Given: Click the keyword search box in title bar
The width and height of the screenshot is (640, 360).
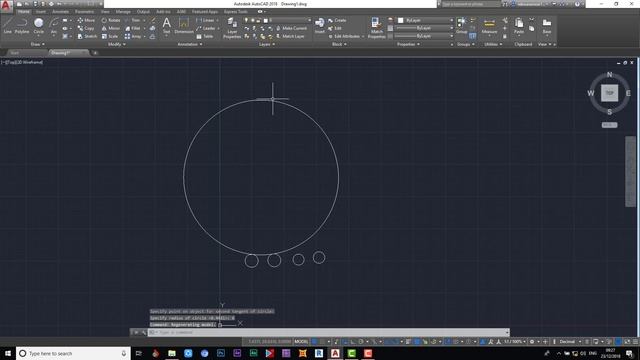Looking at the screenshot, I should point(470,4).
